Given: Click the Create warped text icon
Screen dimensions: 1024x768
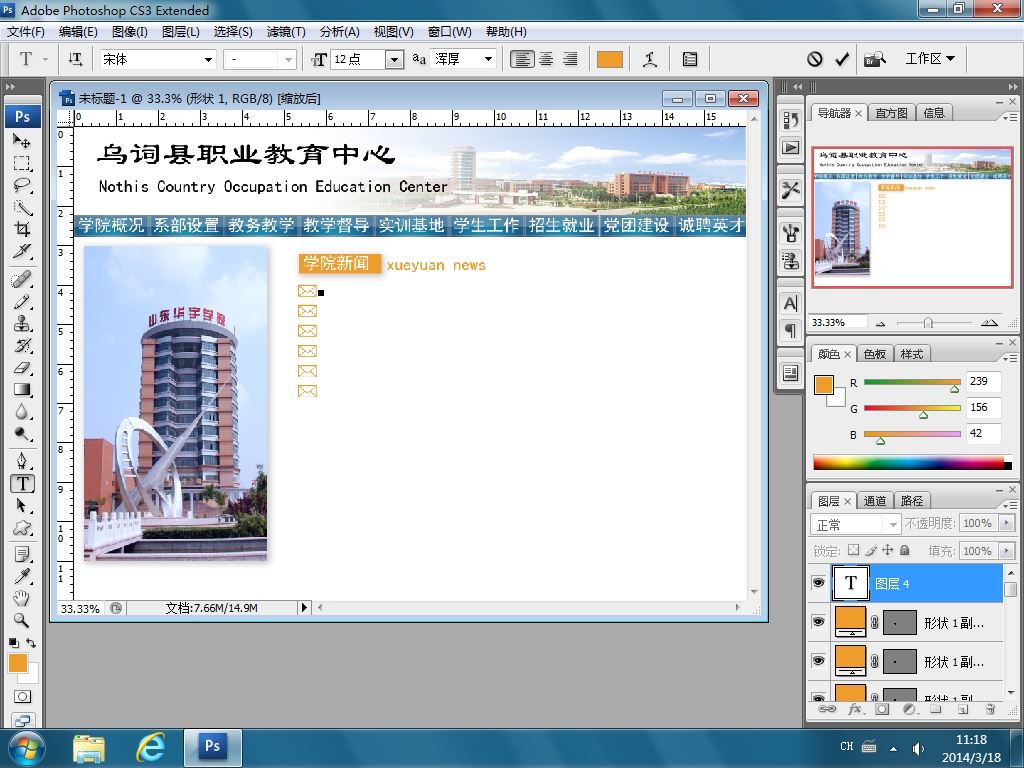Looking at the screenshot, I should click(650, 59).
